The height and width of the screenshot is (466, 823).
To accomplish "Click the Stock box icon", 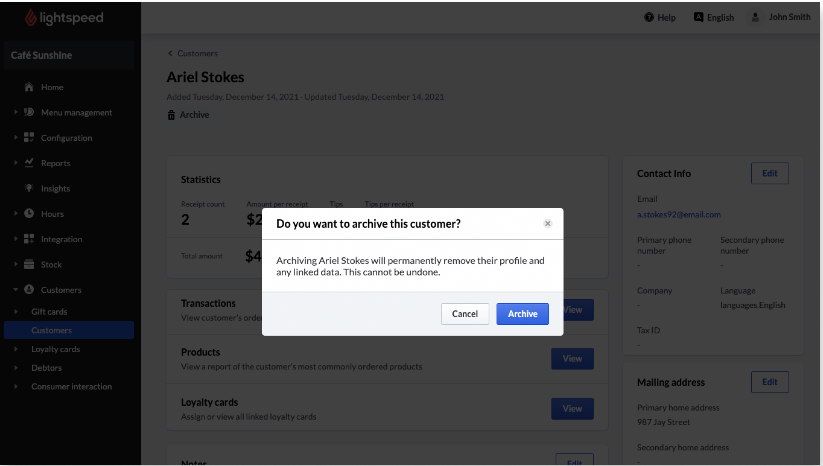I will 29,265.
